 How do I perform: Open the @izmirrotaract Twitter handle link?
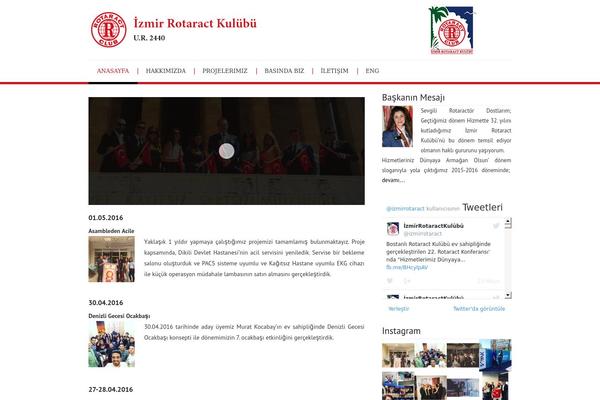405,209
